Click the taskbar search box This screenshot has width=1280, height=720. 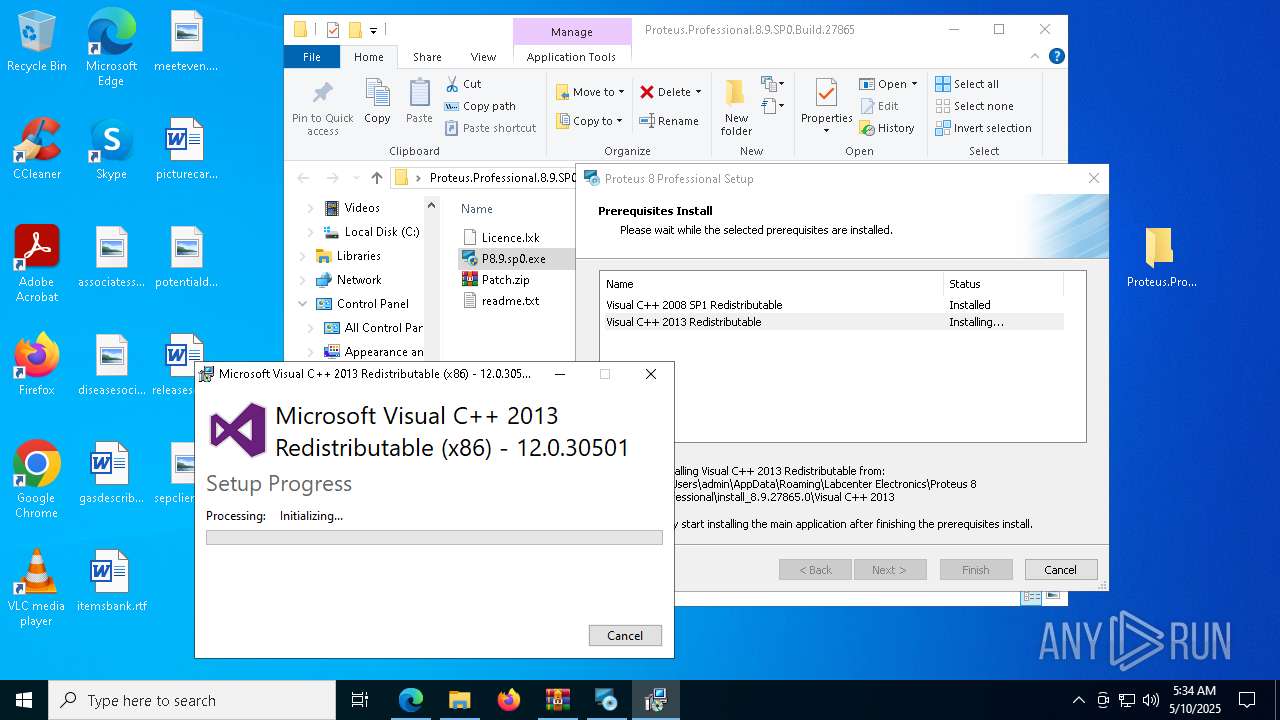pos(192,700)
